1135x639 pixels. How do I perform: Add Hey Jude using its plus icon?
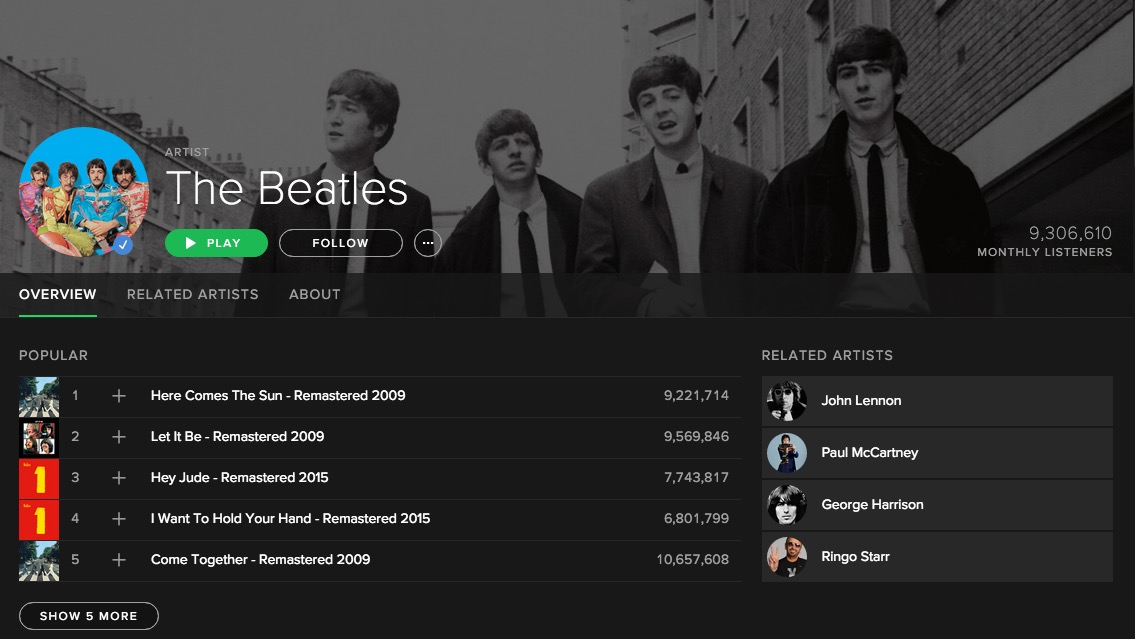click(119, 478)
